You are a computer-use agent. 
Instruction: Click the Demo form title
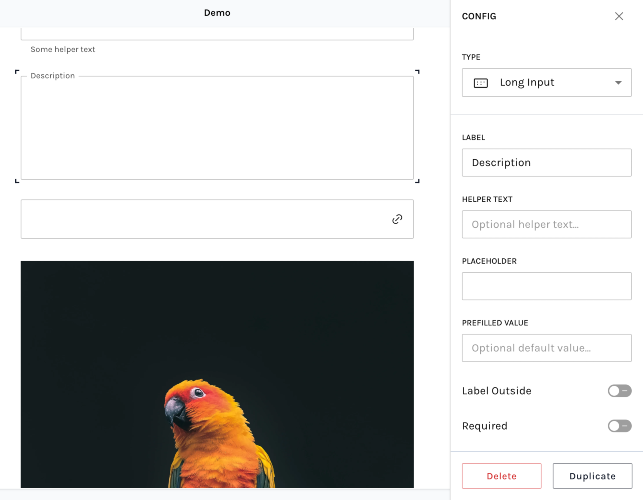coord(217,13)
